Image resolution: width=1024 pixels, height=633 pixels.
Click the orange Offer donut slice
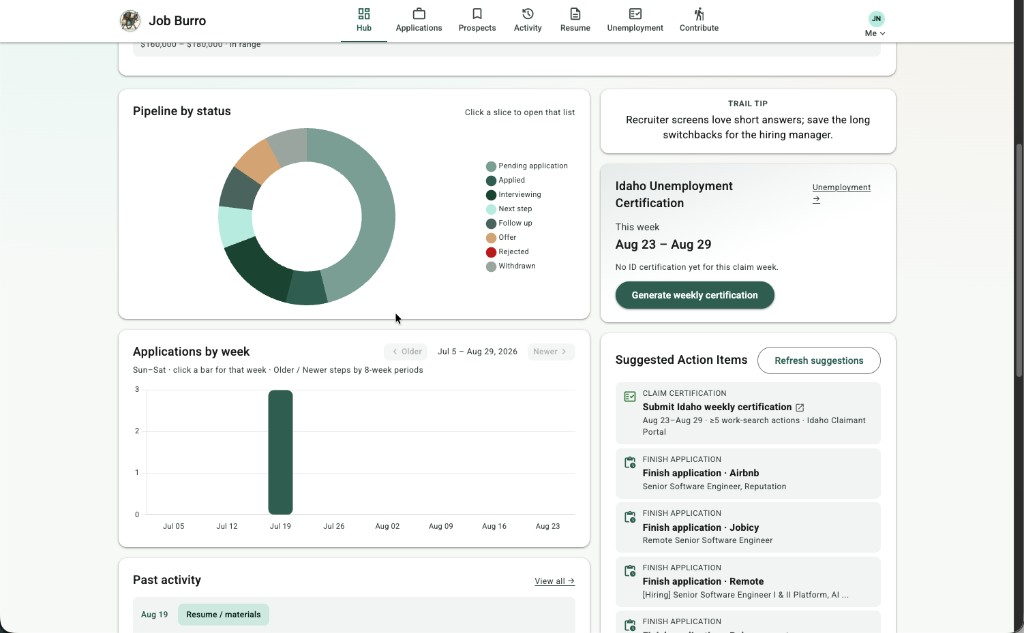coord(257,161)
